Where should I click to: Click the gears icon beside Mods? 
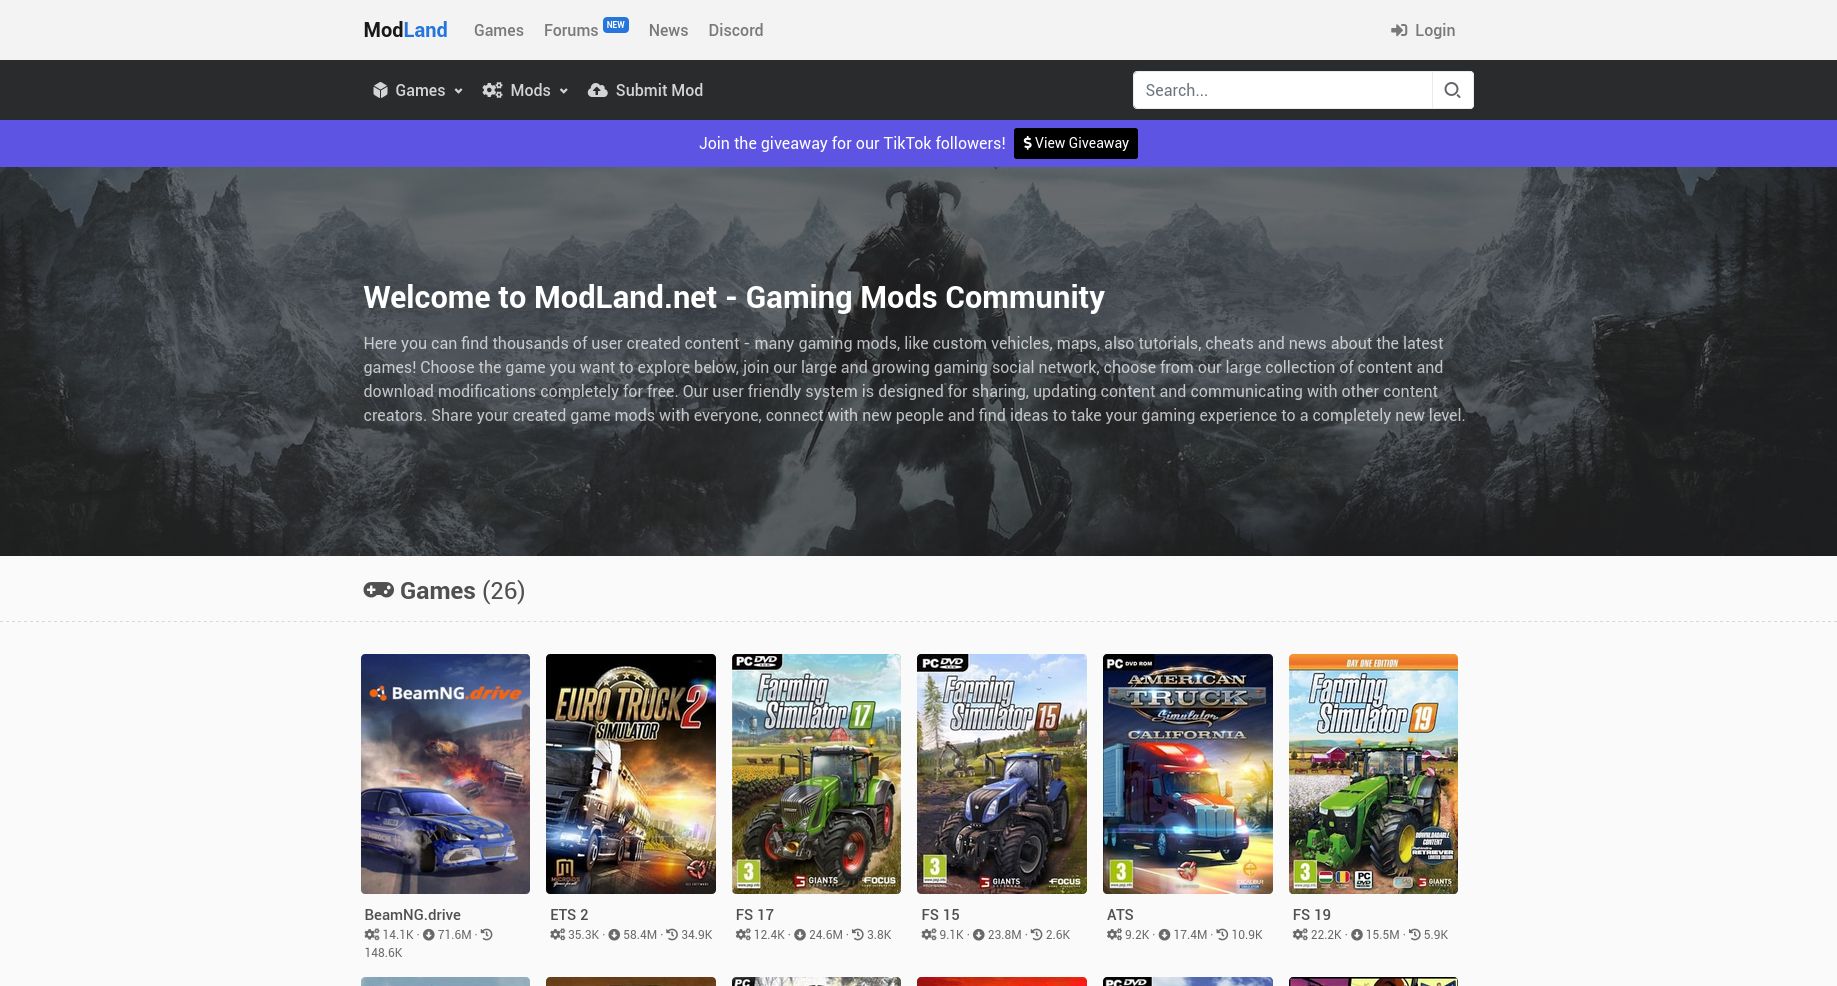492,90
